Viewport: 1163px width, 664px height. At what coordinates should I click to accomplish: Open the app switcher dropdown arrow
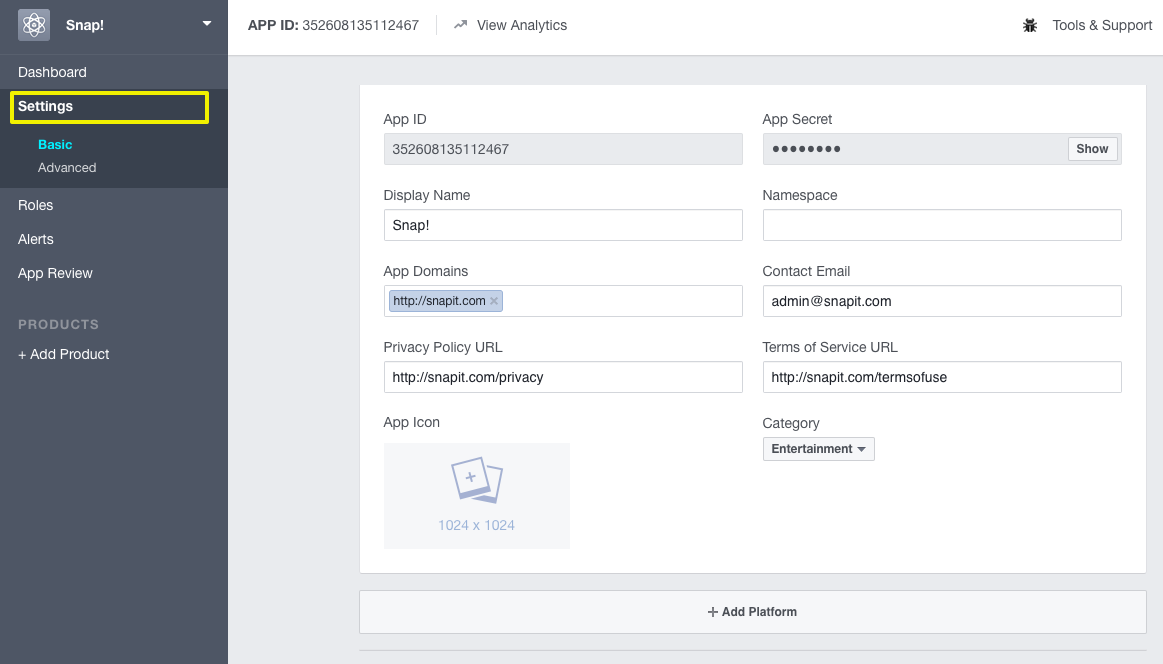point(207,24)
